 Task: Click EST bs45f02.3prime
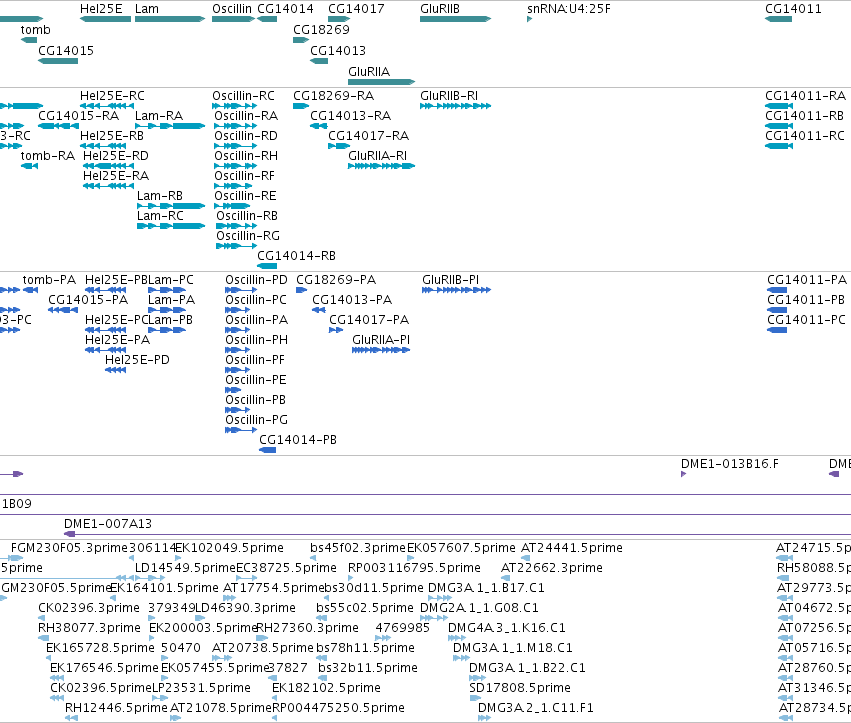coord(358,548)
